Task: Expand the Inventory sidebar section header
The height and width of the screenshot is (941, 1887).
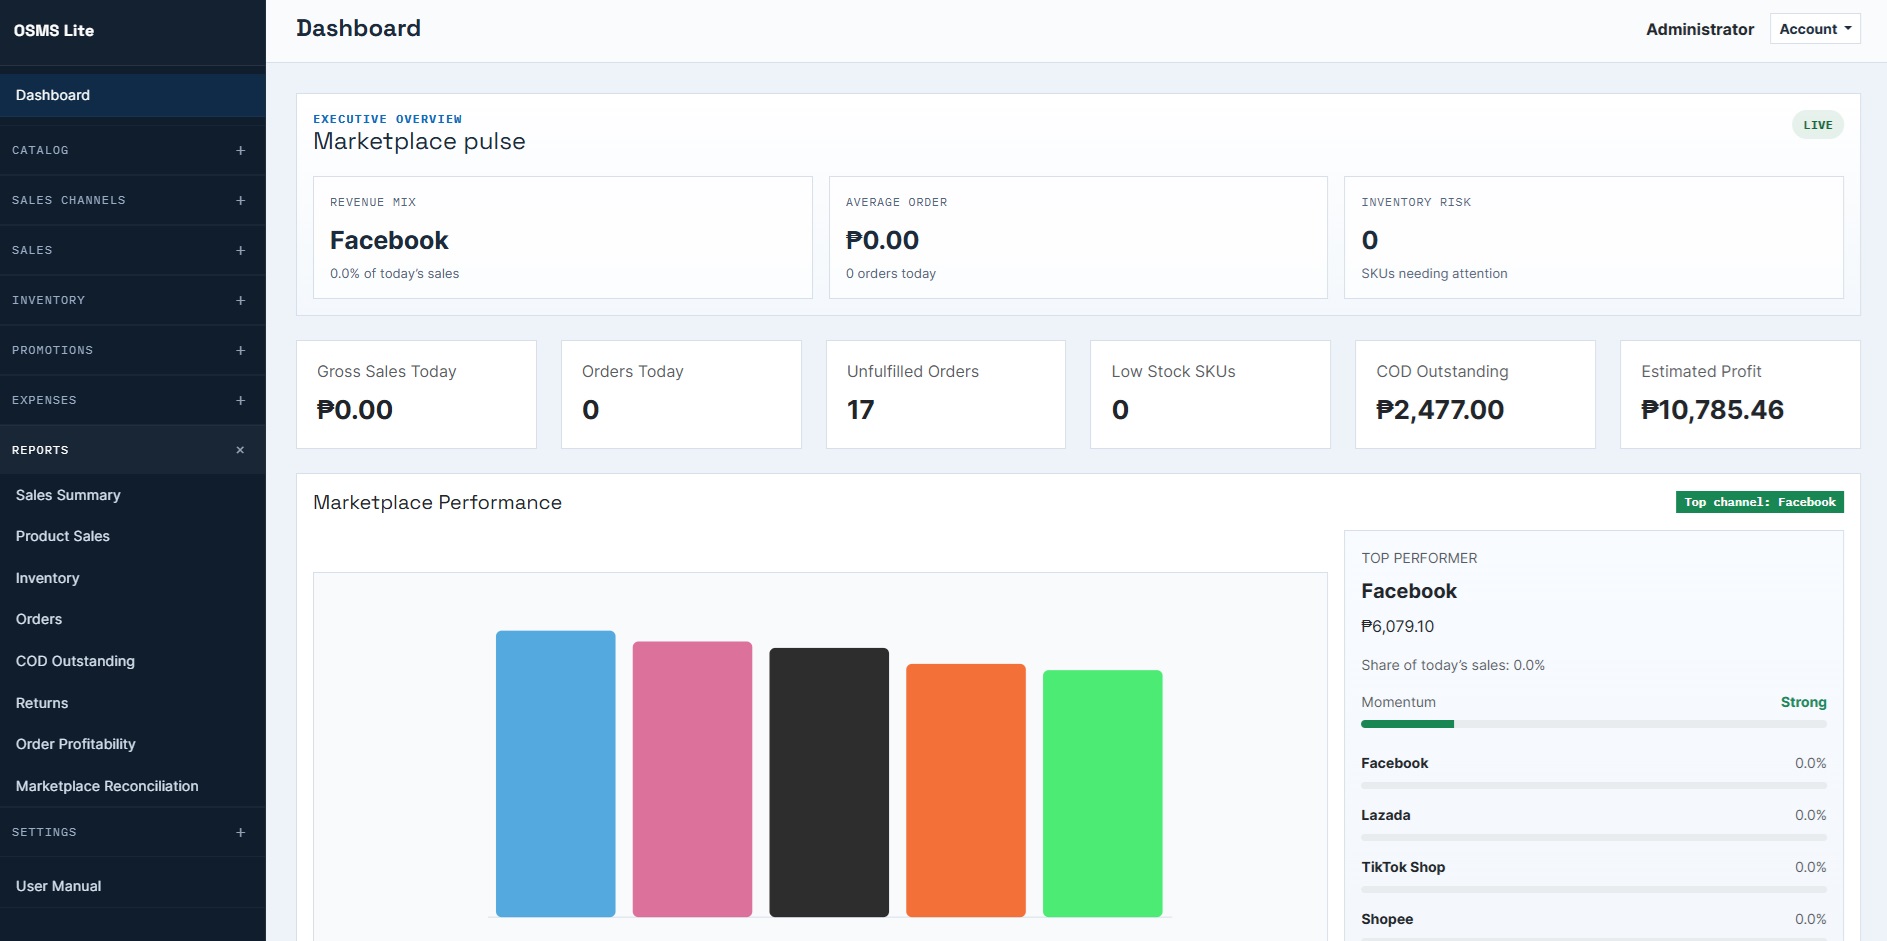Action: 132,300
